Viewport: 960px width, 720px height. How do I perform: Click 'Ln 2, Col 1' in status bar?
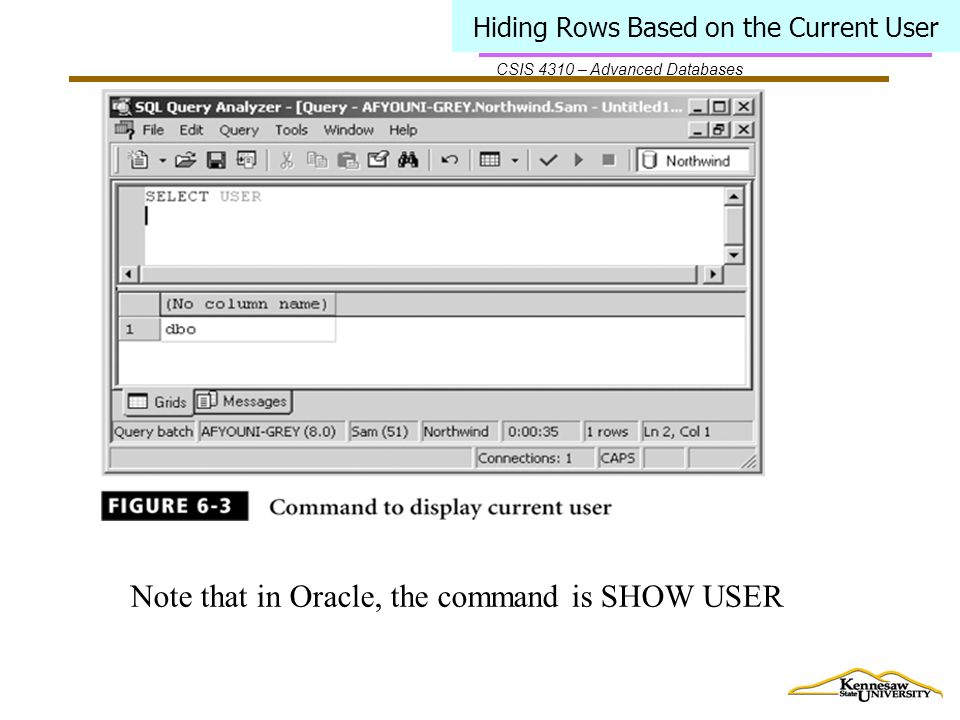click(x=677, y=432)
